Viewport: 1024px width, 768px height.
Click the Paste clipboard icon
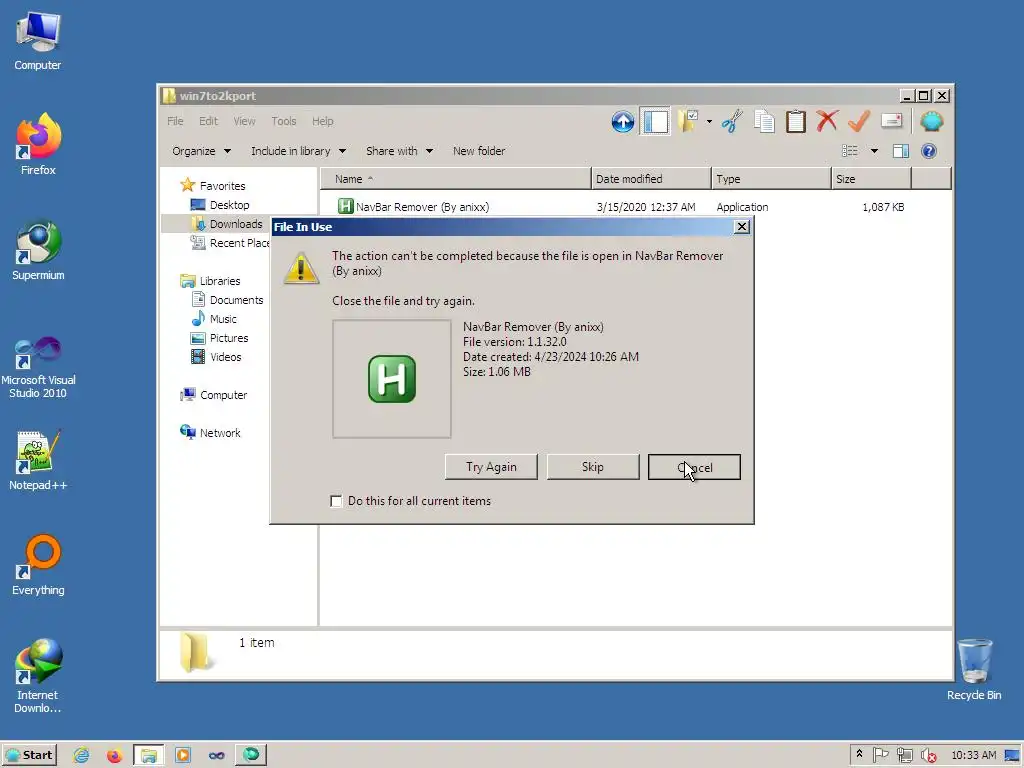(795, 121)
